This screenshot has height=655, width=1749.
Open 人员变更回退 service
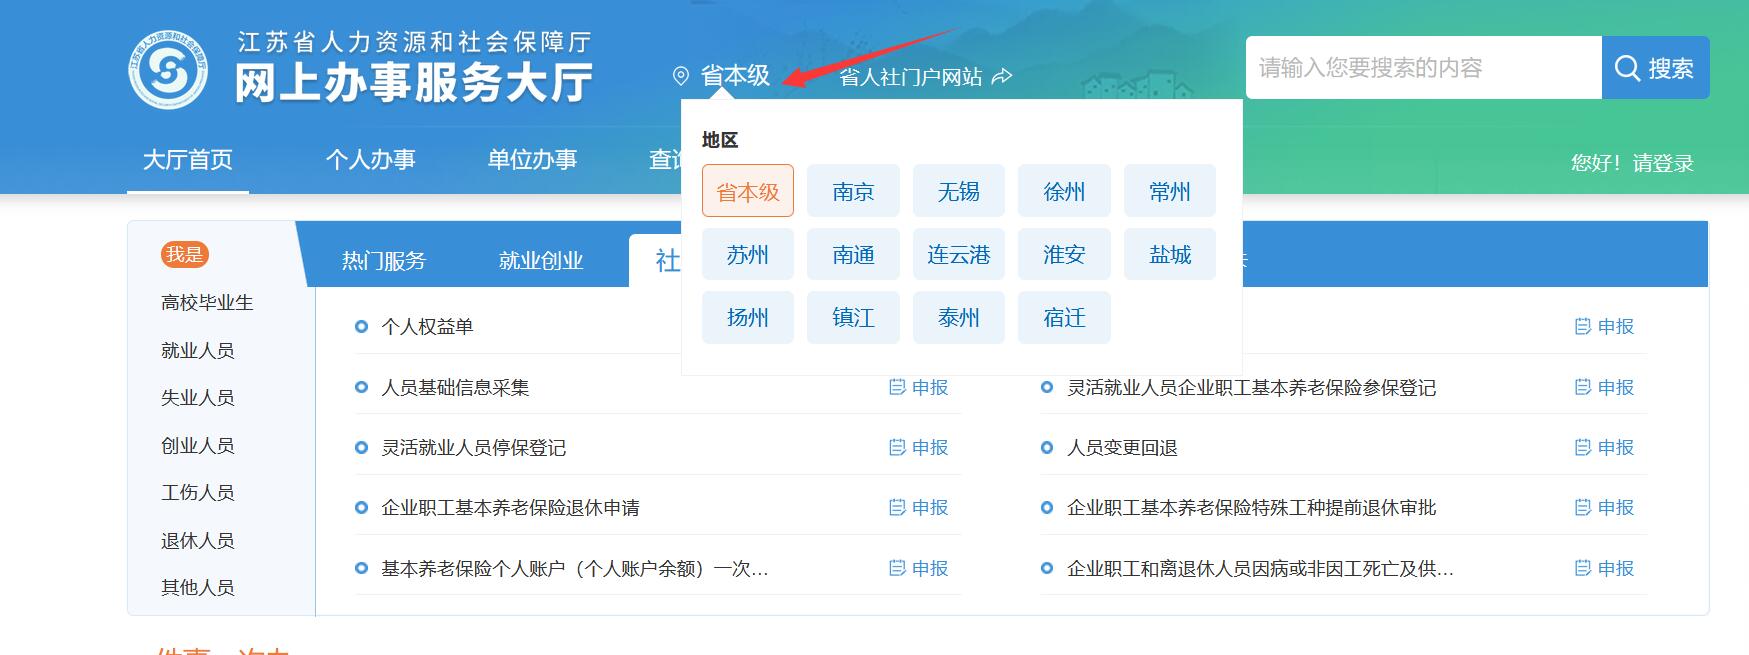[1122, 447]
